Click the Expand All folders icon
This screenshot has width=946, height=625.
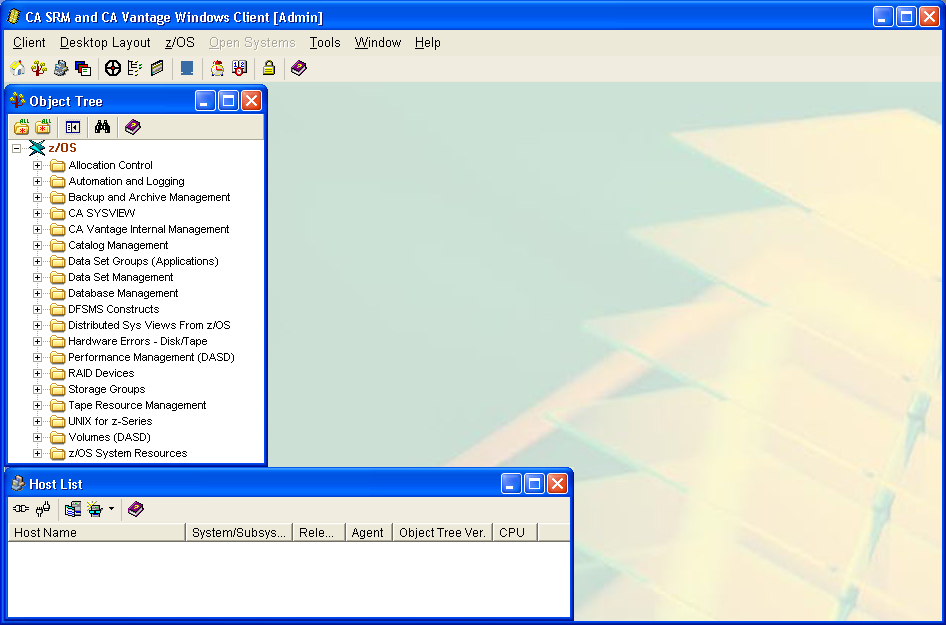click(x=21, y=127)
